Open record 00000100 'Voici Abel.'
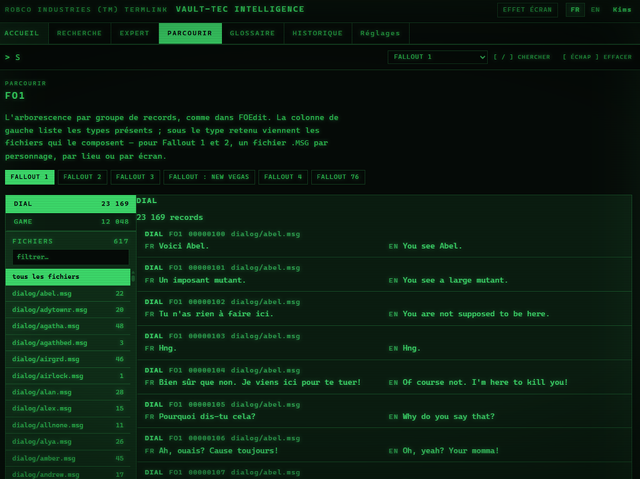Image resolution: width=640 pixels, height=479 pixels. pos(384,240)
